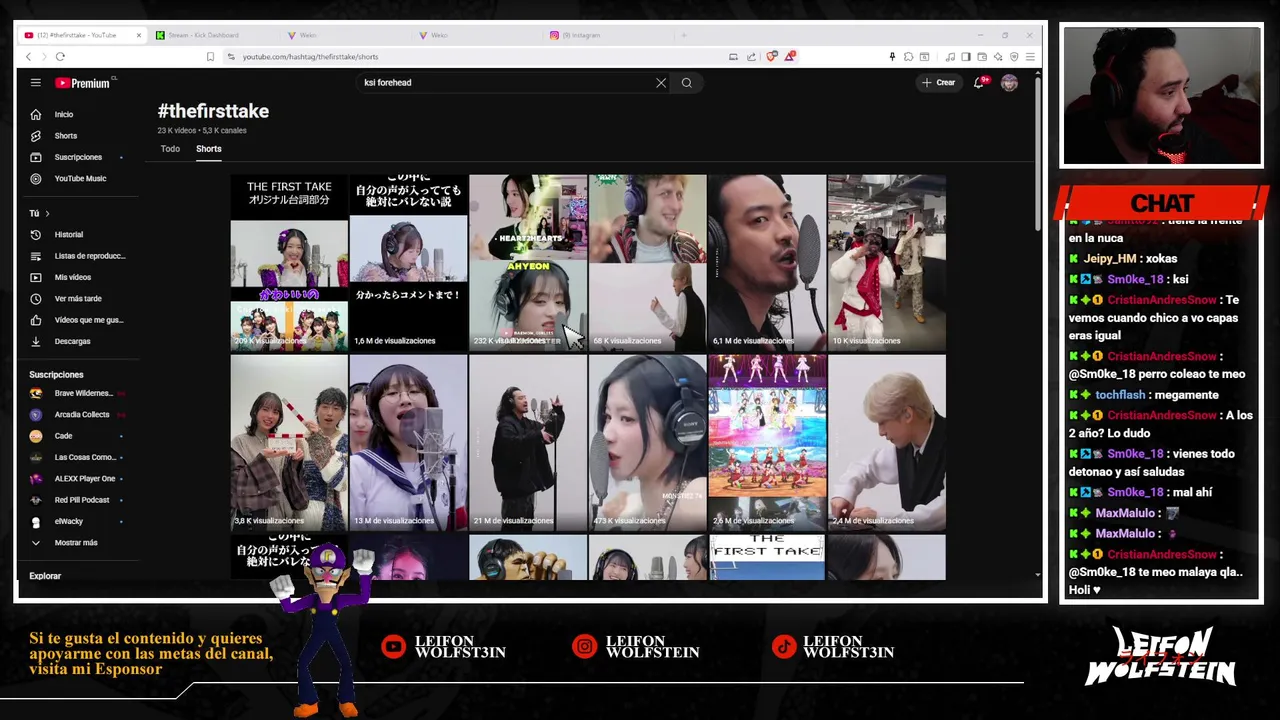Clear the search text with the X icon
This screenshot has height=720, width=1280.
[x=661, y=83]
